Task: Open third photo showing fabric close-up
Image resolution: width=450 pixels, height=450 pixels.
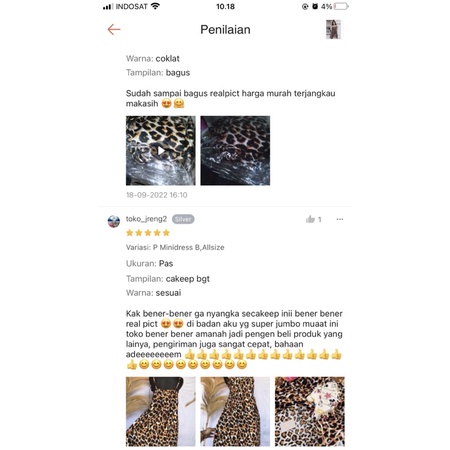Action: 310,411
